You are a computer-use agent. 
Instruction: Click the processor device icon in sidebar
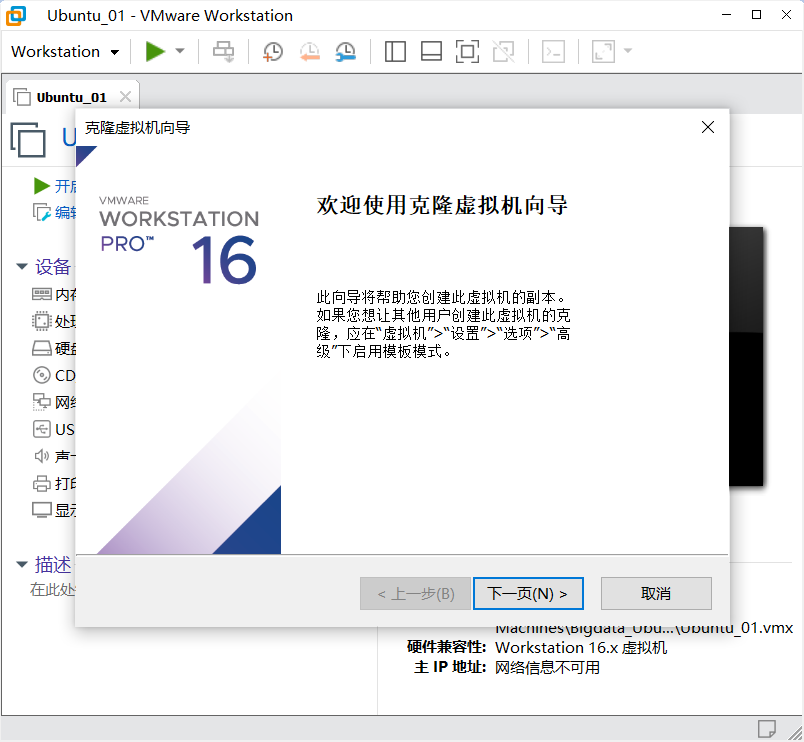[42, 321]
